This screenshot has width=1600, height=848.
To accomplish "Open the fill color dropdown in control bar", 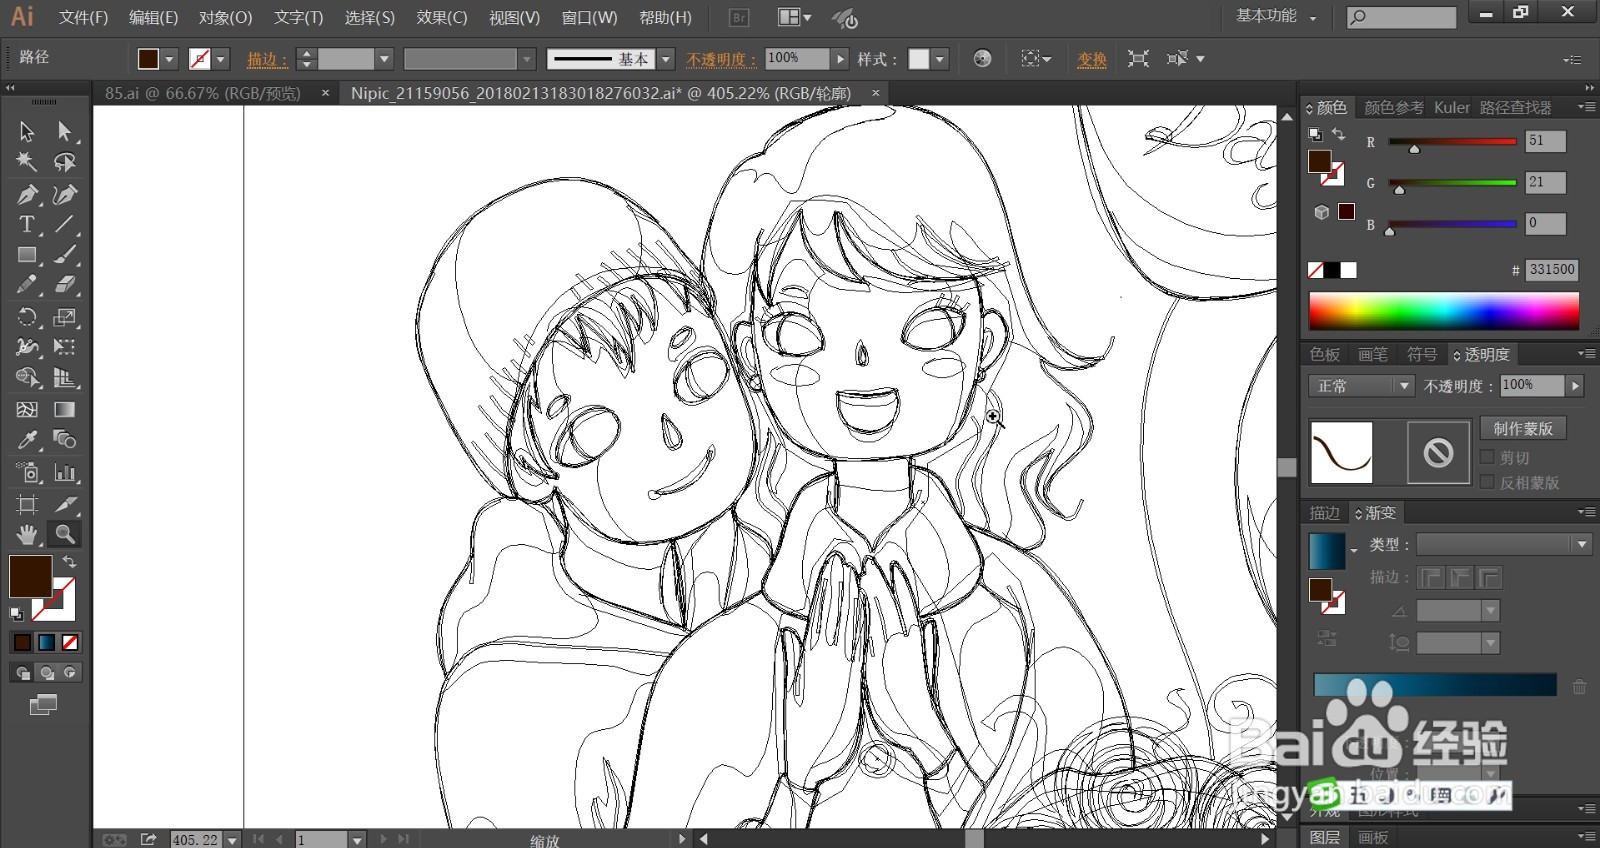I will tap(169, 59).
